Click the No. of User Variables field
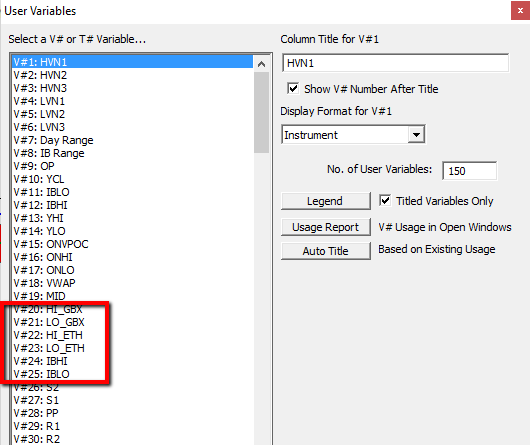The width and height of the screenshot is (530, 445). tap(469, 171)
